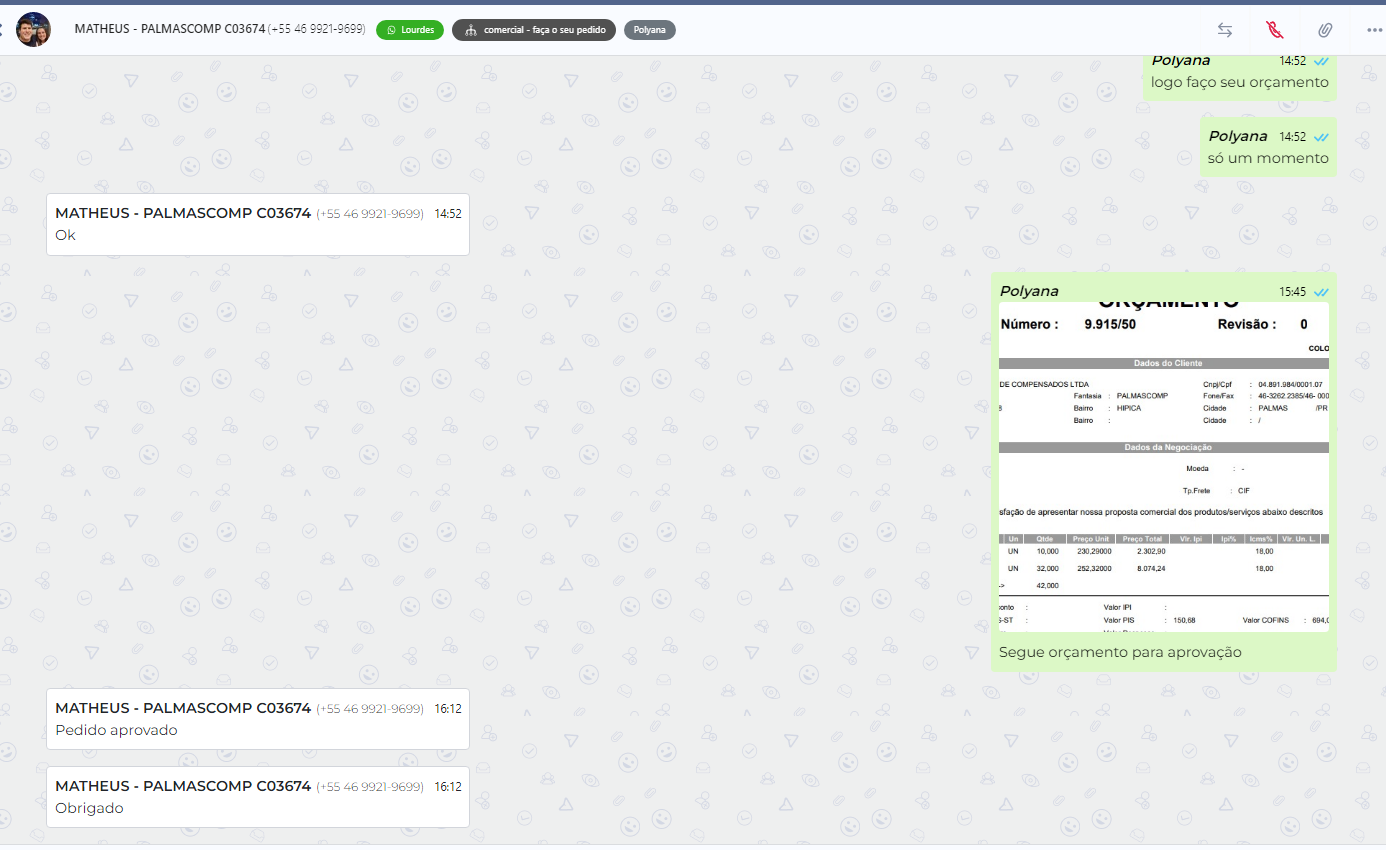Viewport: 1386px width, 850px height.
Task: Open the paperclip attachment icon
Action: click(x=1325, y=30)
